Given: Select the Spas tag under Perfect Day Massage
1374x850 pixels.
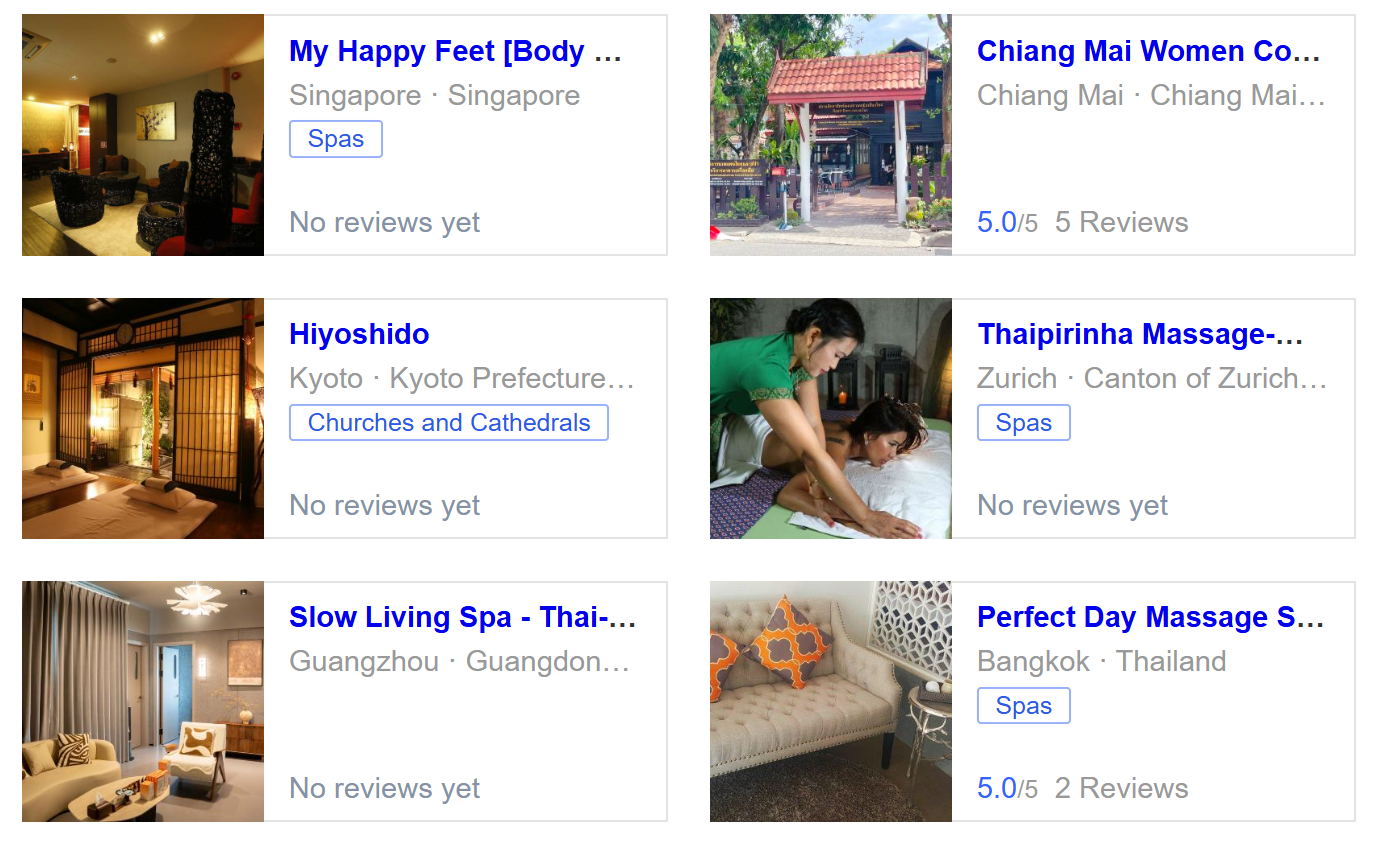Looking at the screenshot, I should tap(1024, 705).
